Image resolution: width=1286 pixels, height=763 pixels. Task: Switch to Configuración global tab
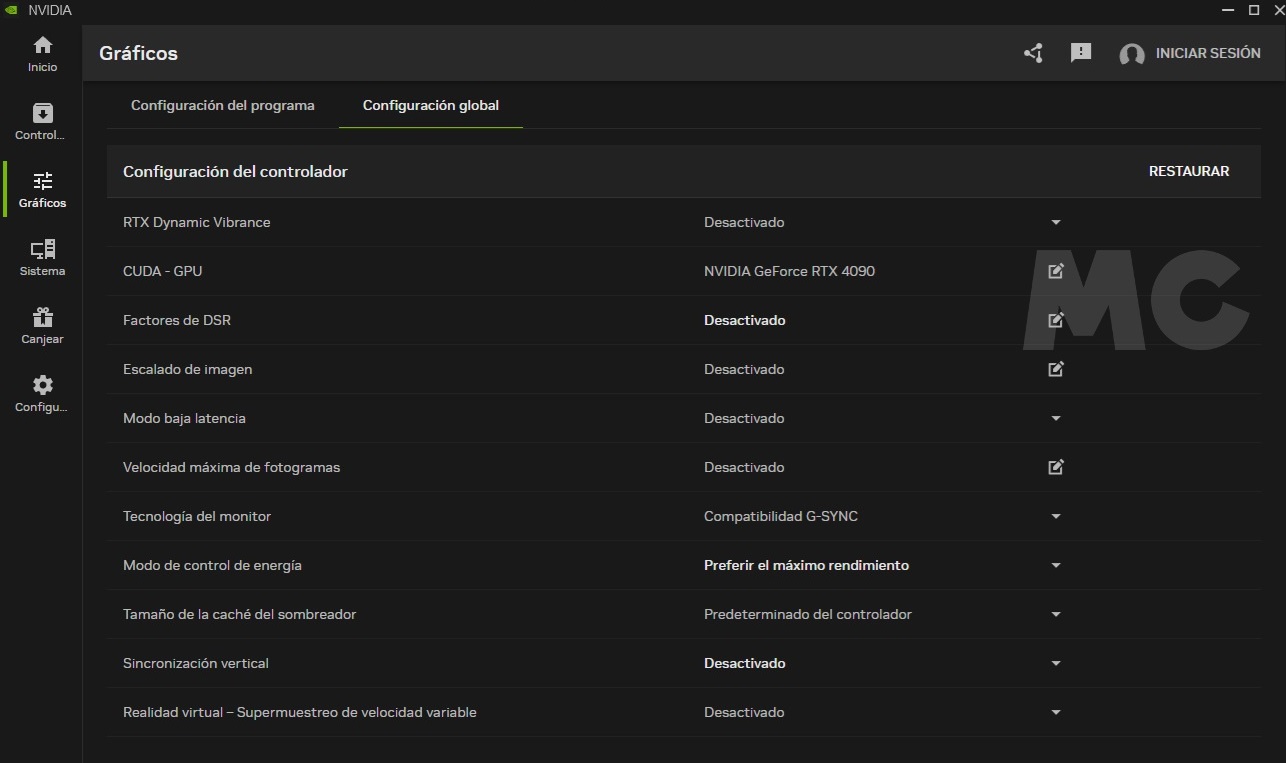[x=431, y=105]
